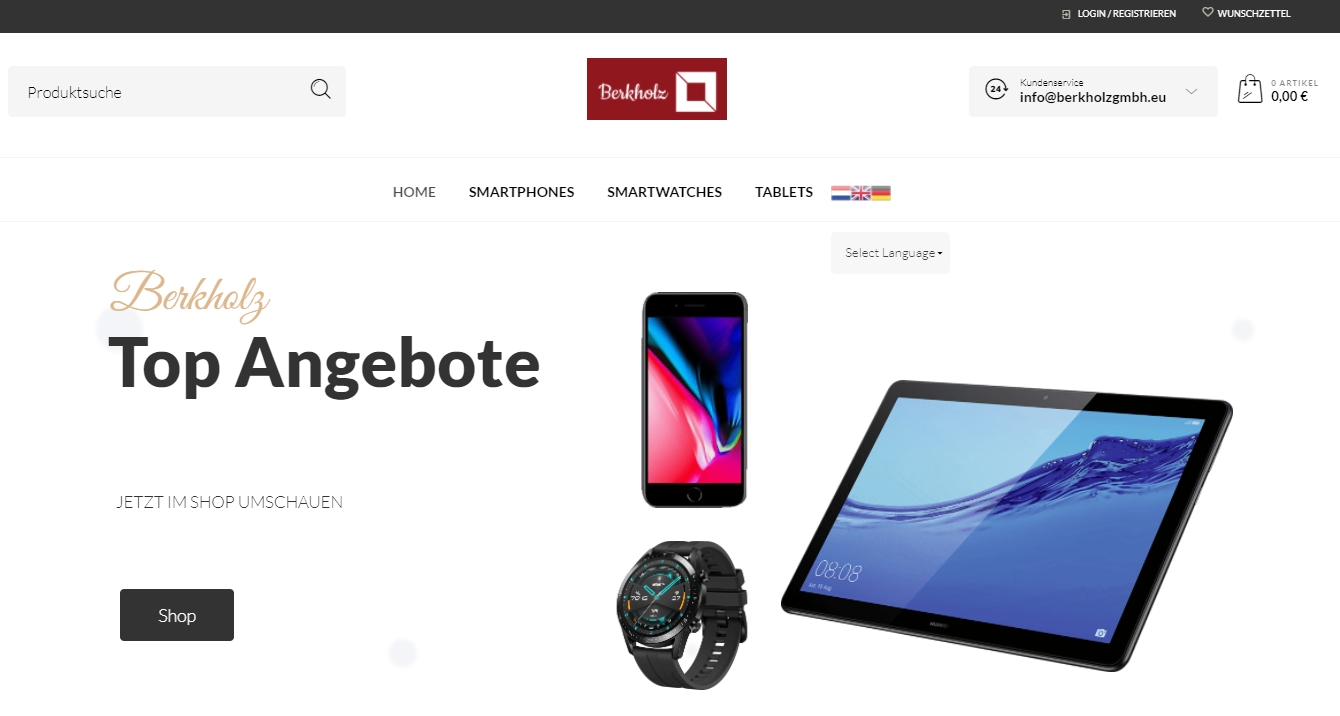Viewport: 1340px width, 716px height.
Task: Open the Wunschzettel link
Action: pos(1254,14)
